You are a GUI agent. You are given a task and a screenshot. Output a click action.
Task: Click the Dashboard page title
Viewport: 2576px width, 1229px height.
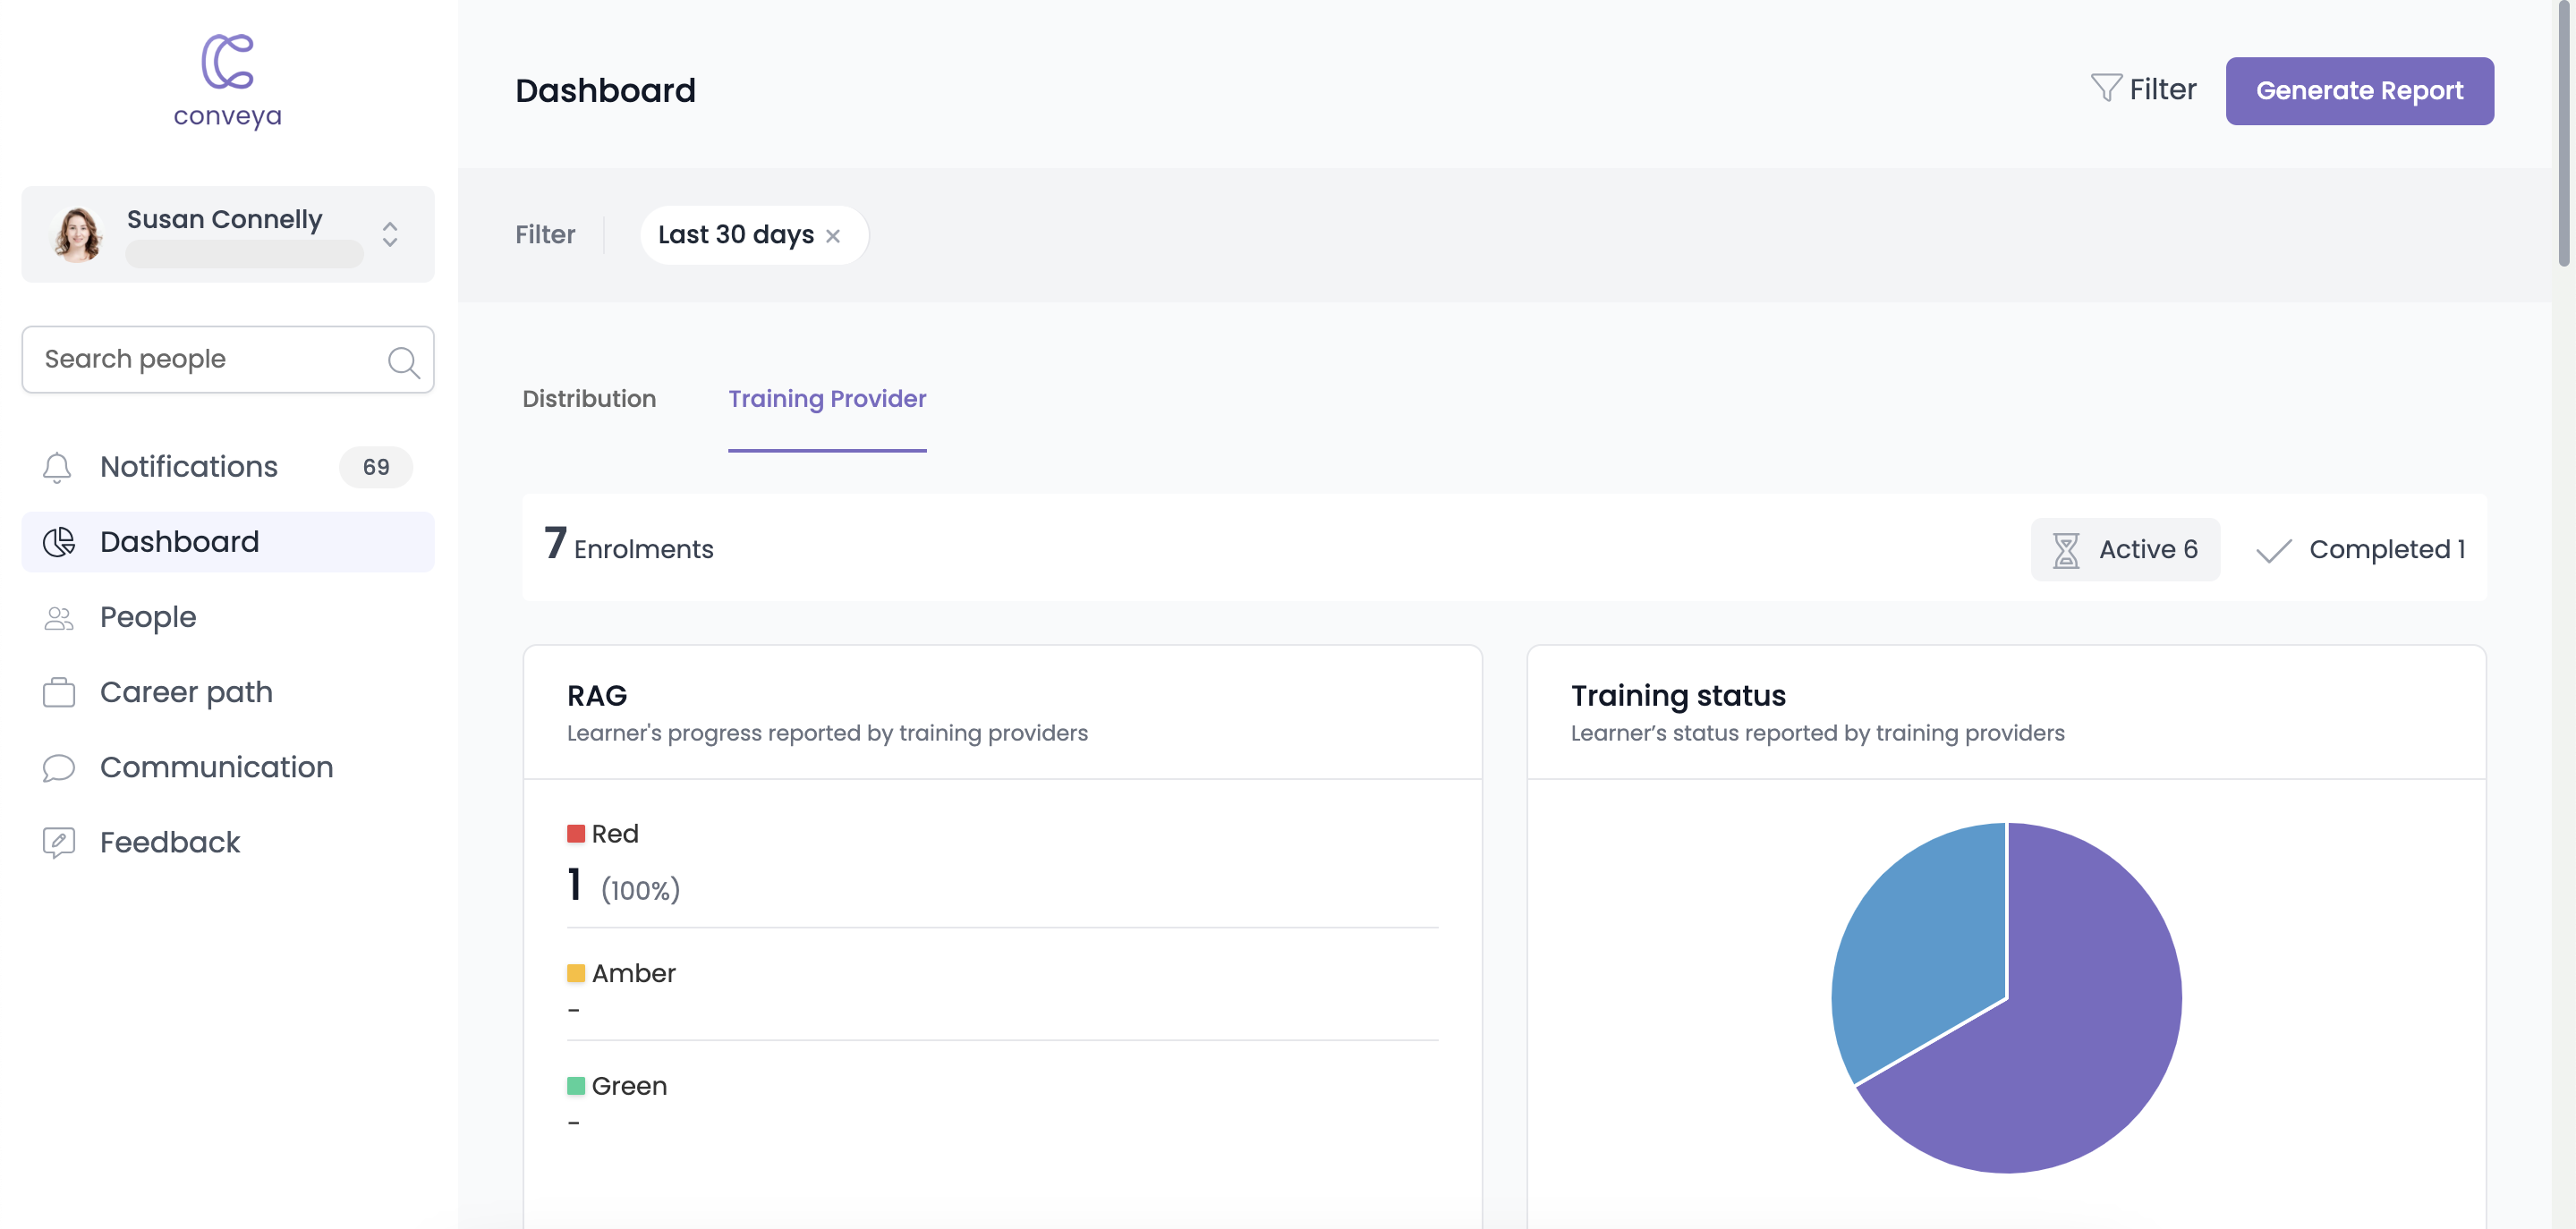(x=605, y=91)
